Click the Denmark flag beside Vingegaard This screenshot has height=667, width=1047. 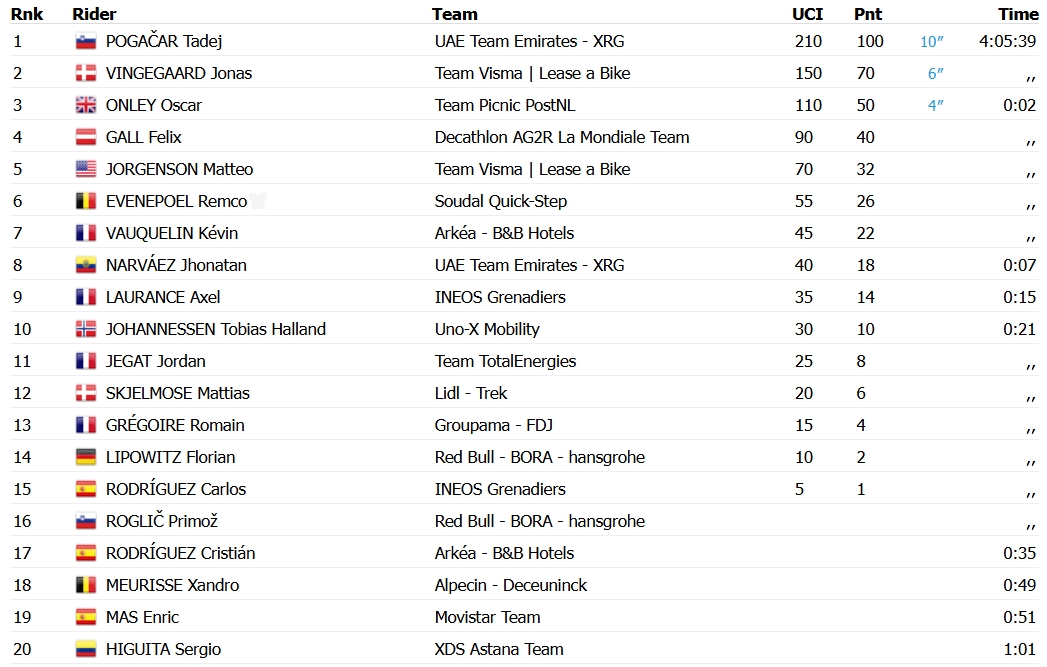click(x=85, y=73)
